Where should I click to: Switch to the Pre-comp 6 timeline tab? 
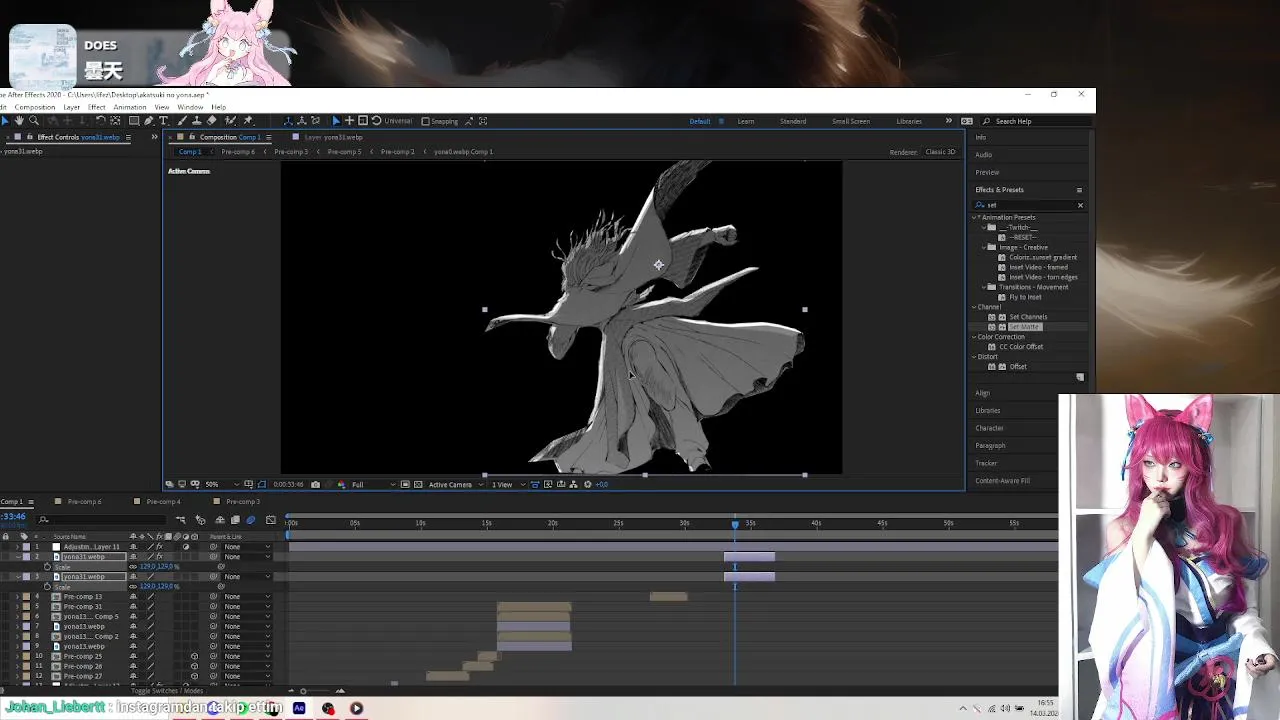[85, 501]
